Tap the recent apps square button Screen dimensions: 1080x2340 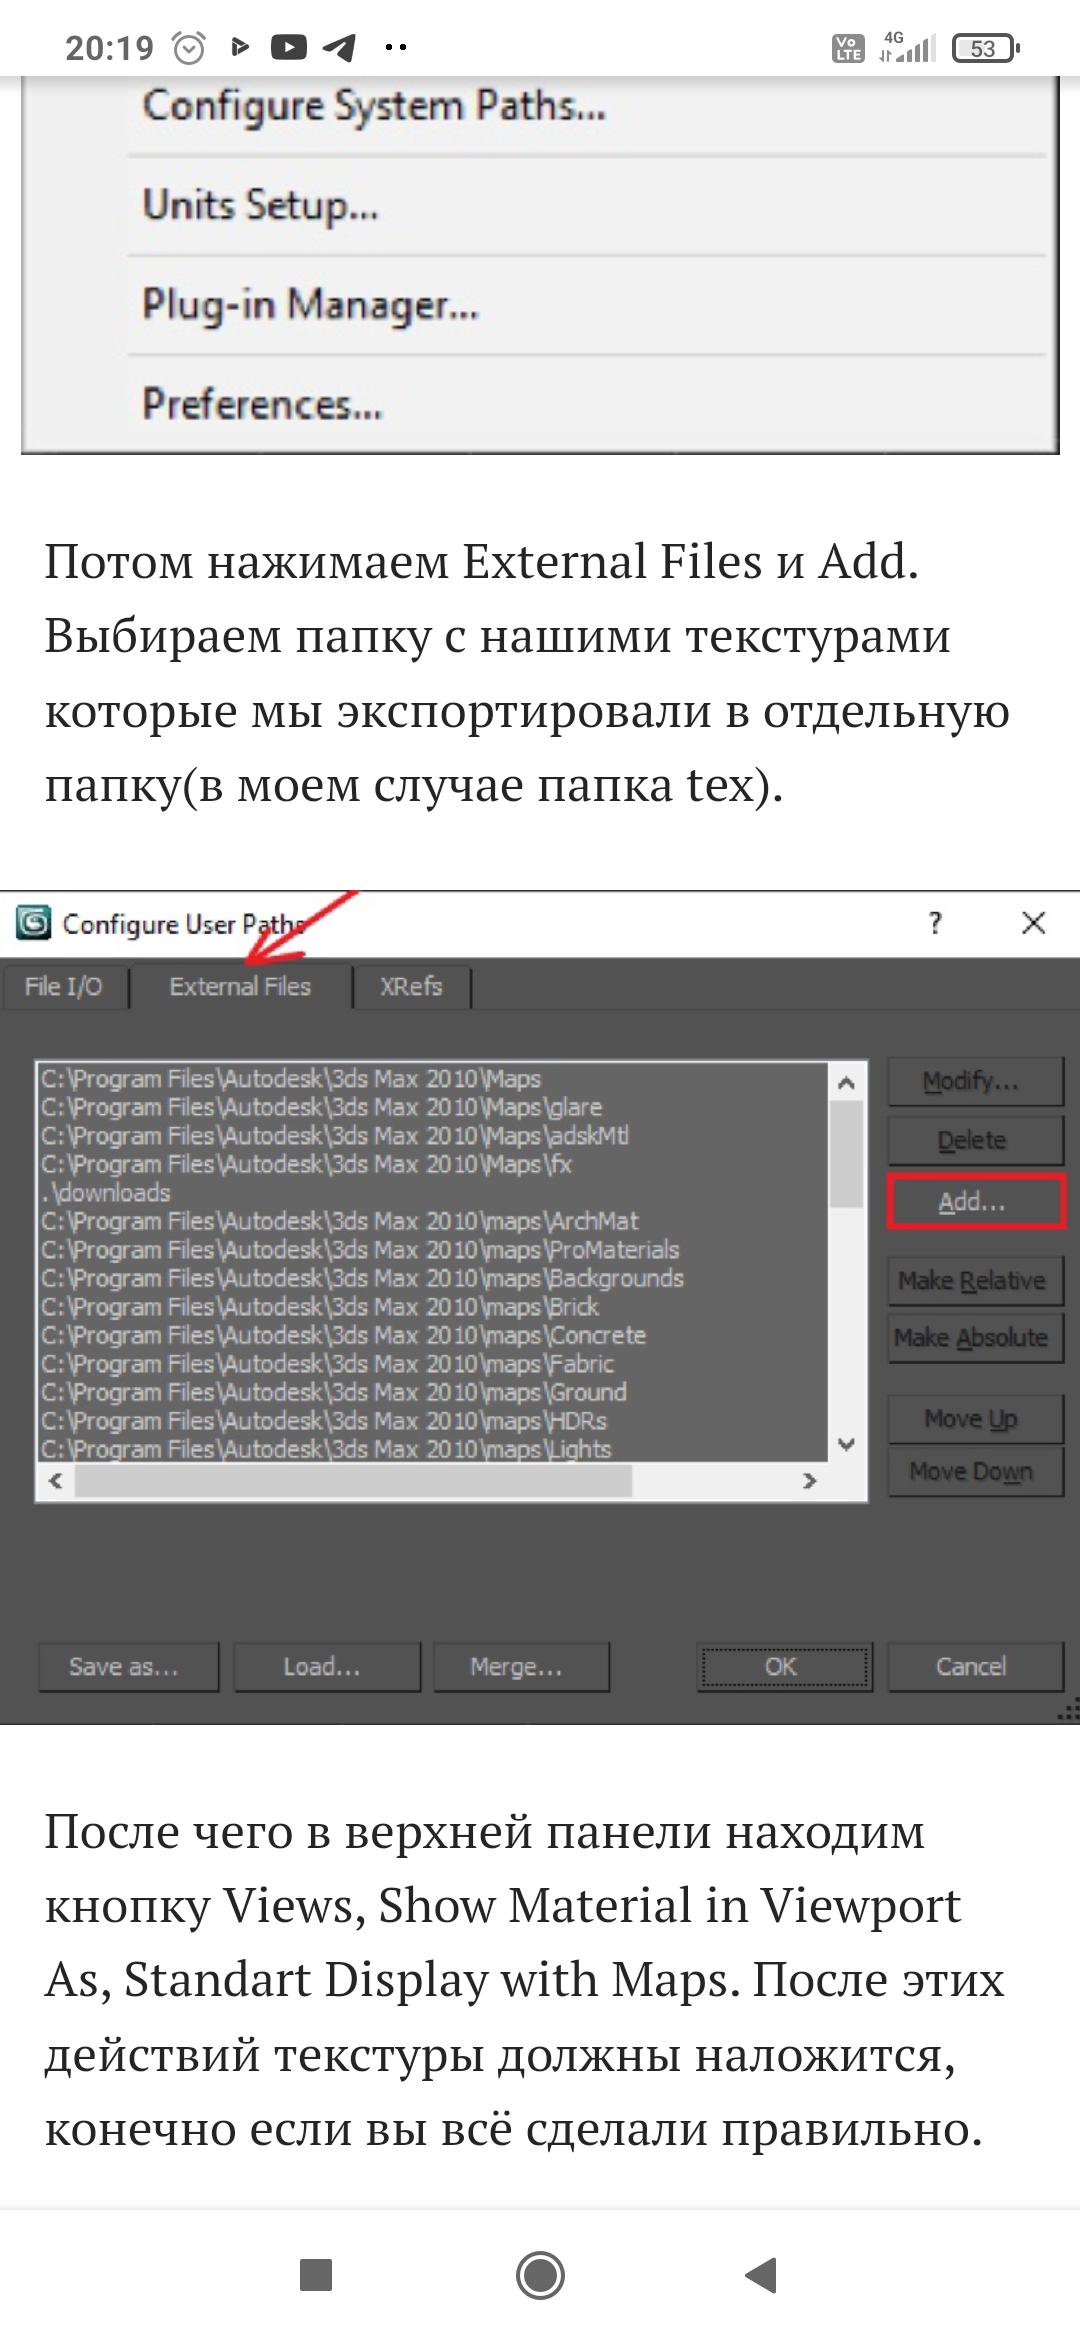[x=316, y=2274]
